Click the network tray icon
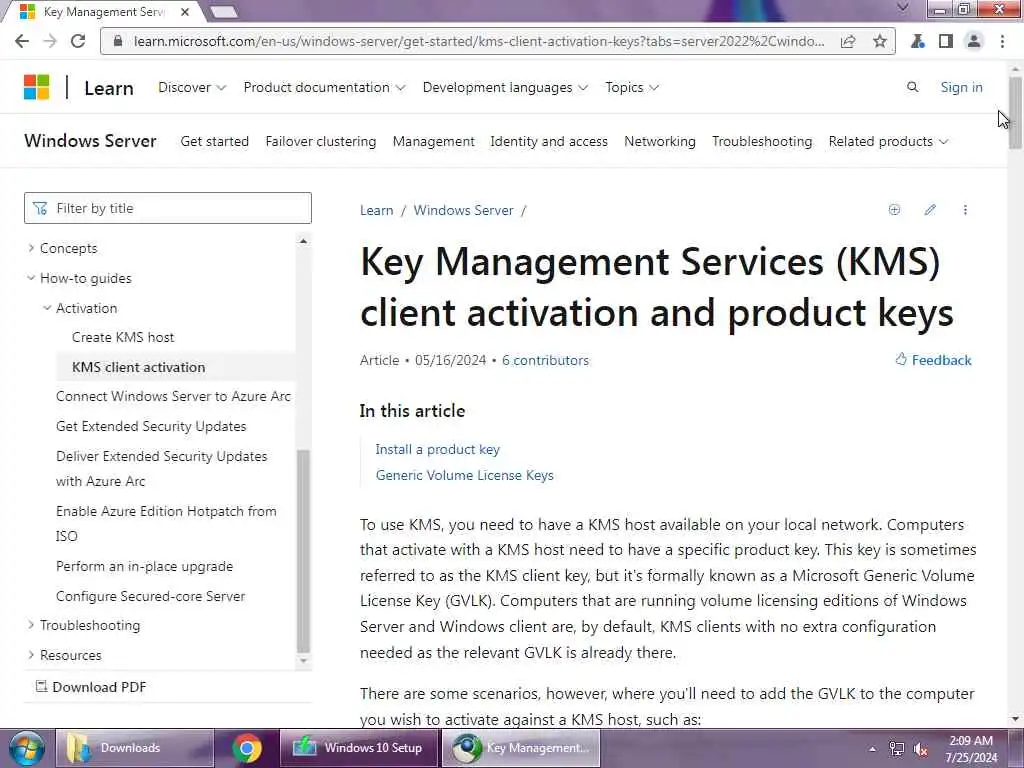This screenshot has height=768, width=1024. pos(897,749)
